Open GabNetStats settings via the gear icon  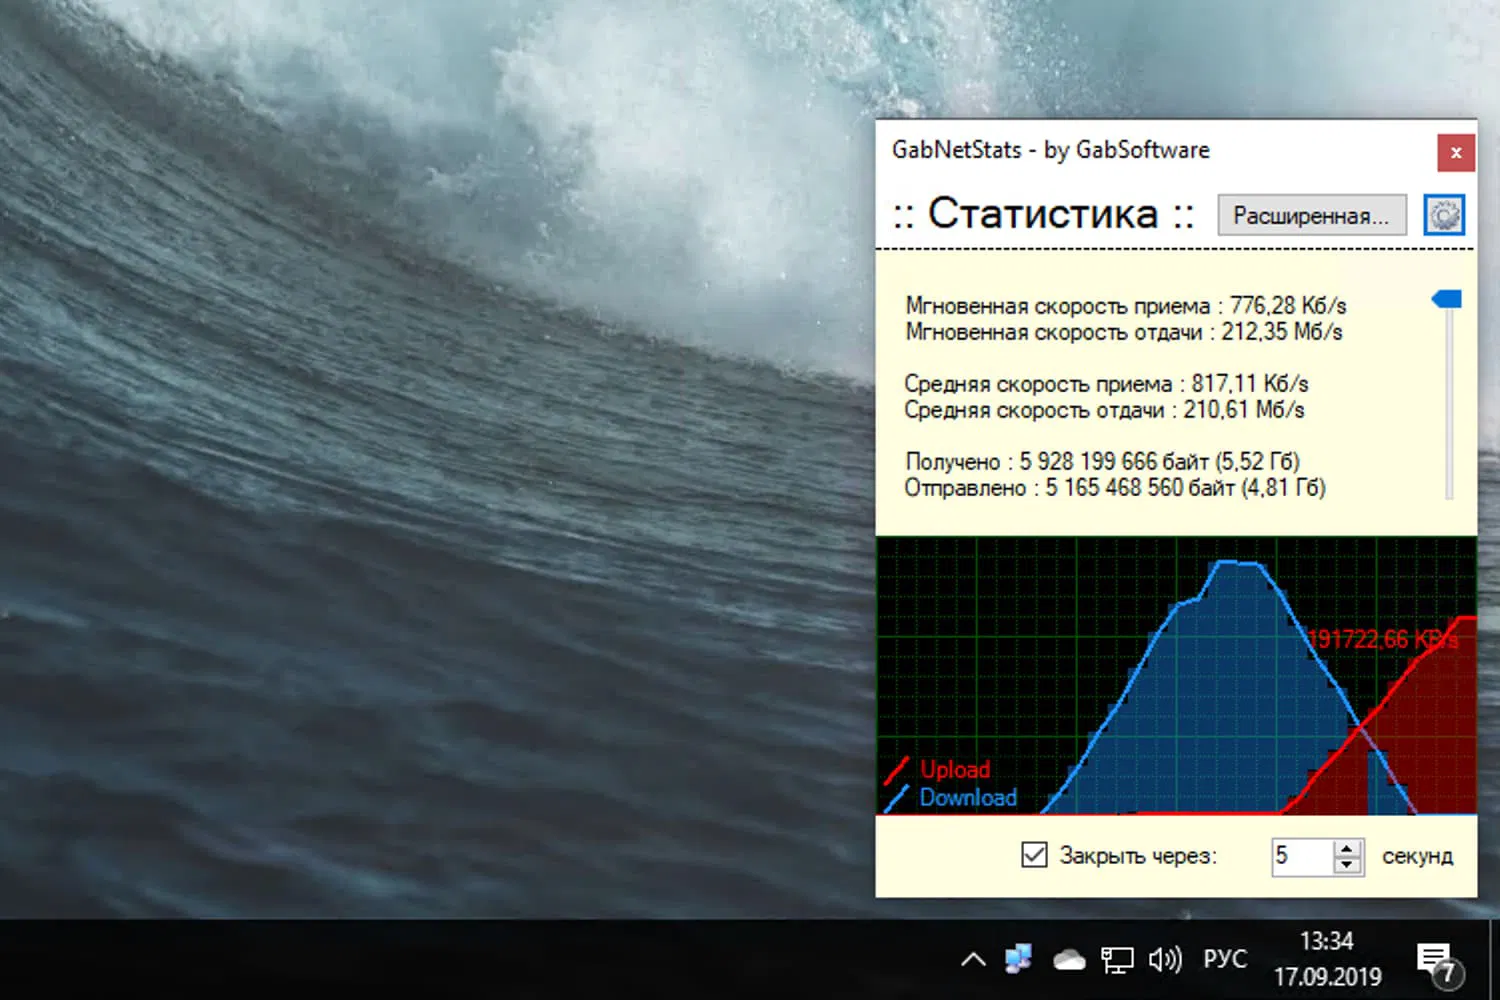coord(1443,214)
